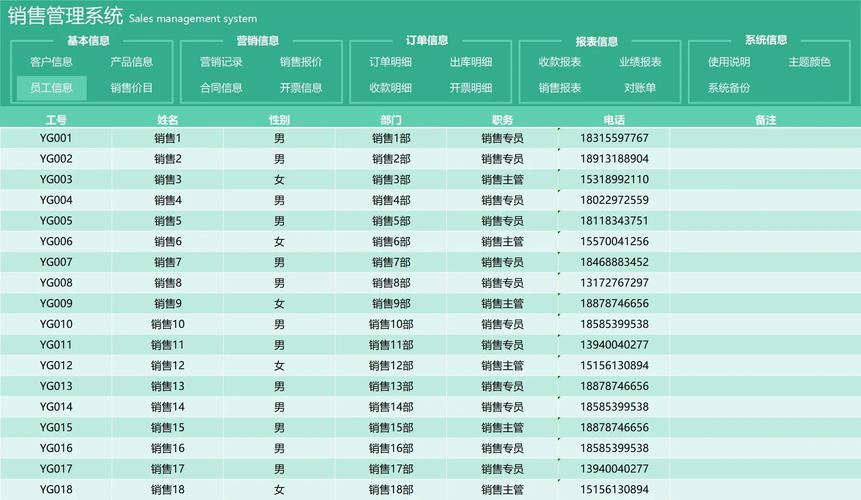Viewport: 861px width, 500px height.
Task: Select phone number cell 18315597767
Action: click(614, 138)
